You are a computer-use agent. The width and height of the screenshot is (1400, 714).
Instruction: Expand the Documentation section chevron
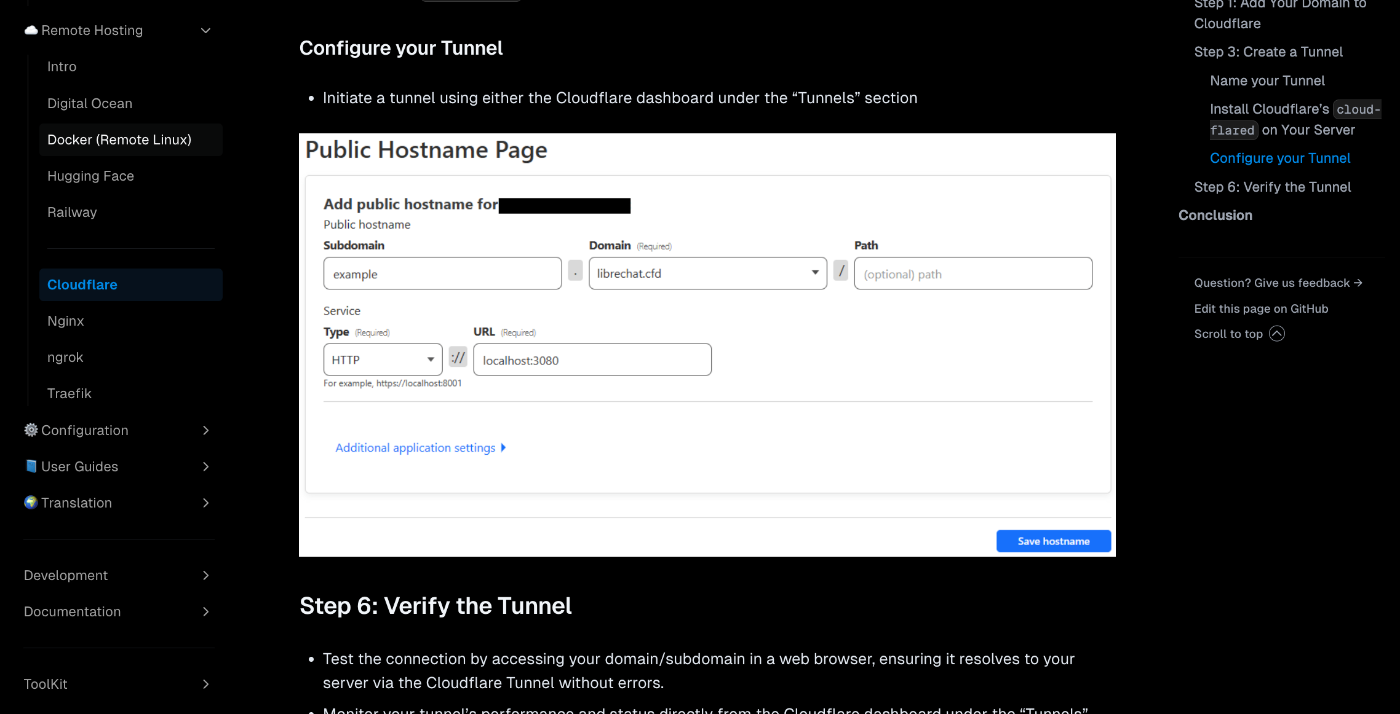click(x=206, y=611)
